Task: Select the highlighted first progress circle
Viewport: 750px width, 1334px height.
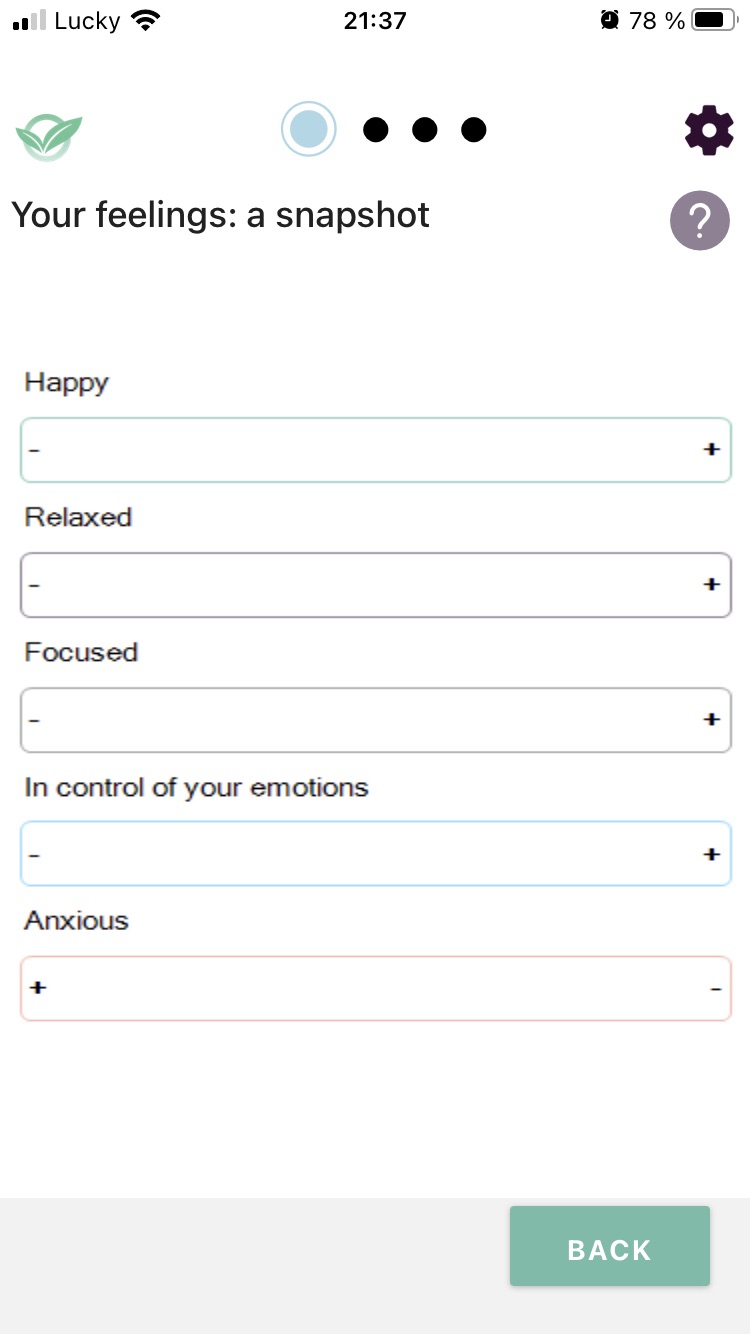Action: pos(308,129)
